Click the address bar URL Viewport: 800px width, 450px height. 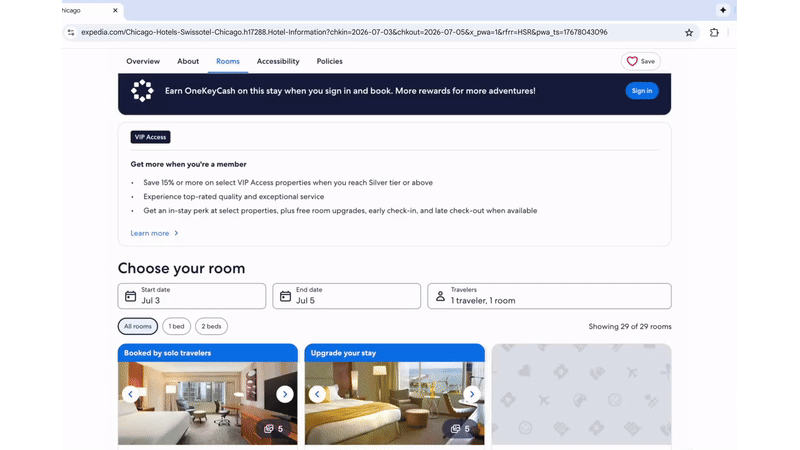click(x=344, y=32)
